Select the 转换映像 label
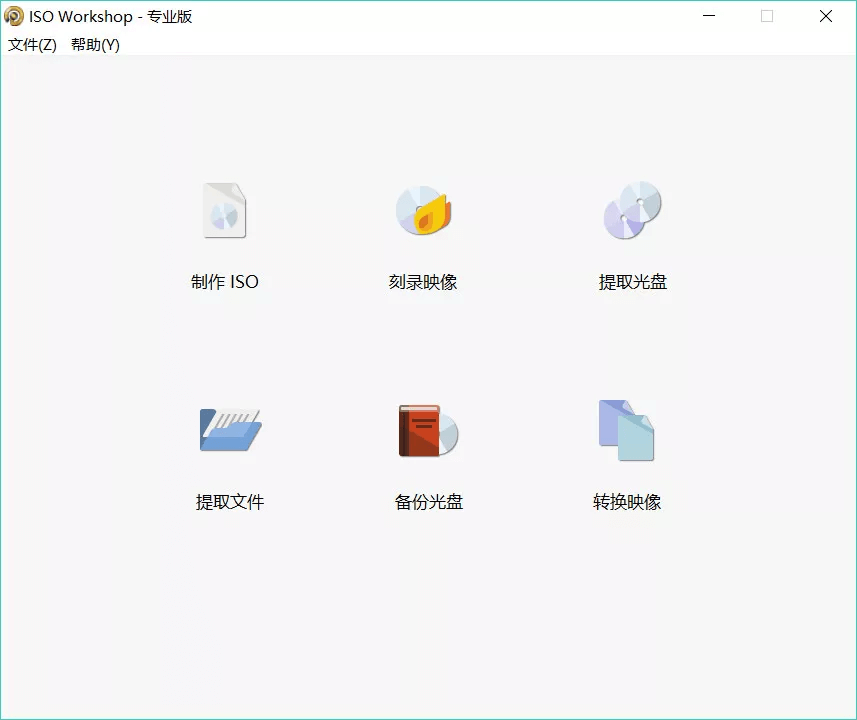This screenshot has width=857, height=720. (627, 502)
